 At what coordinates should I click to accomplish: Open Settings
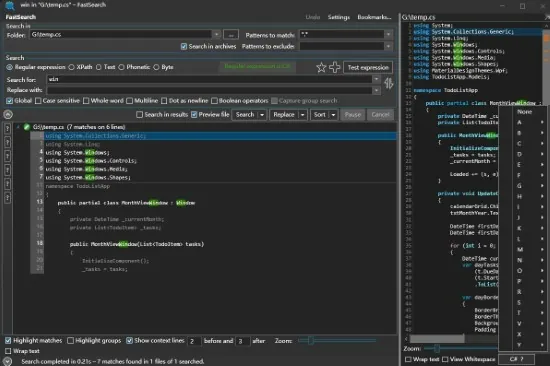point(338,17)
